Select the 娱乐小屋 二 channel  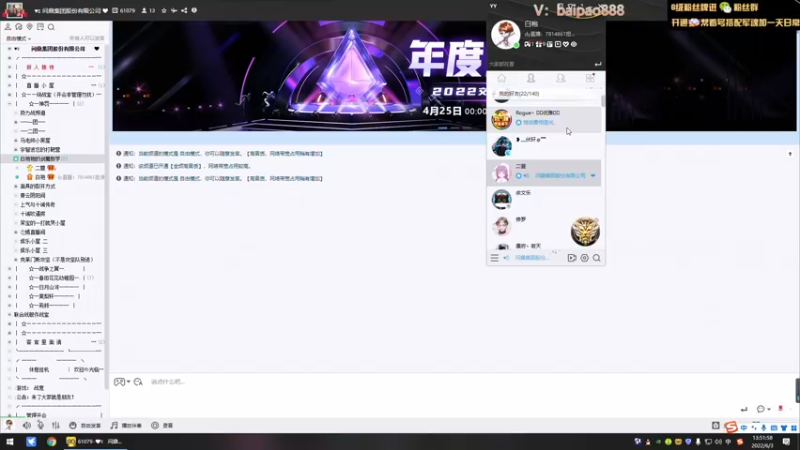click(34, 241)
